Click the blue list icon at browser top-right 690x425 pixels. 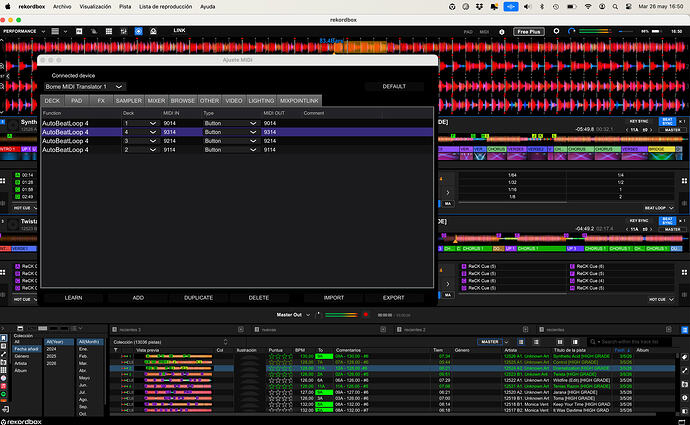tap(685, 330)
